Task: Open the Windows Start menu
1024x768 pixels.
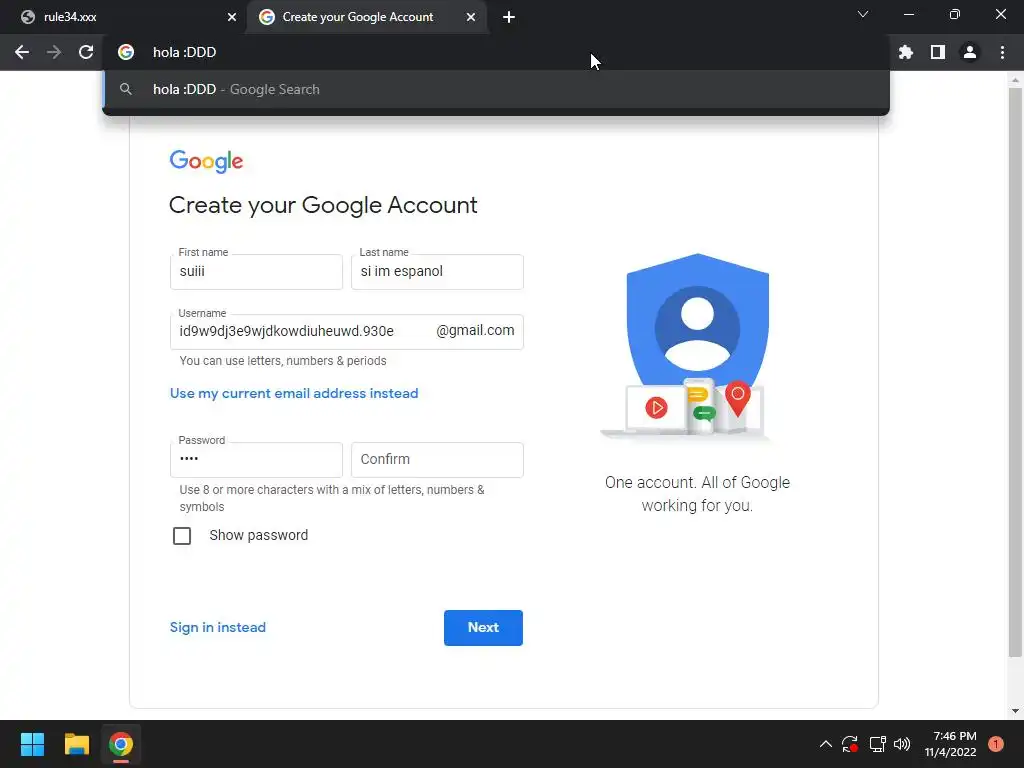Action: [x=32, y=744]
